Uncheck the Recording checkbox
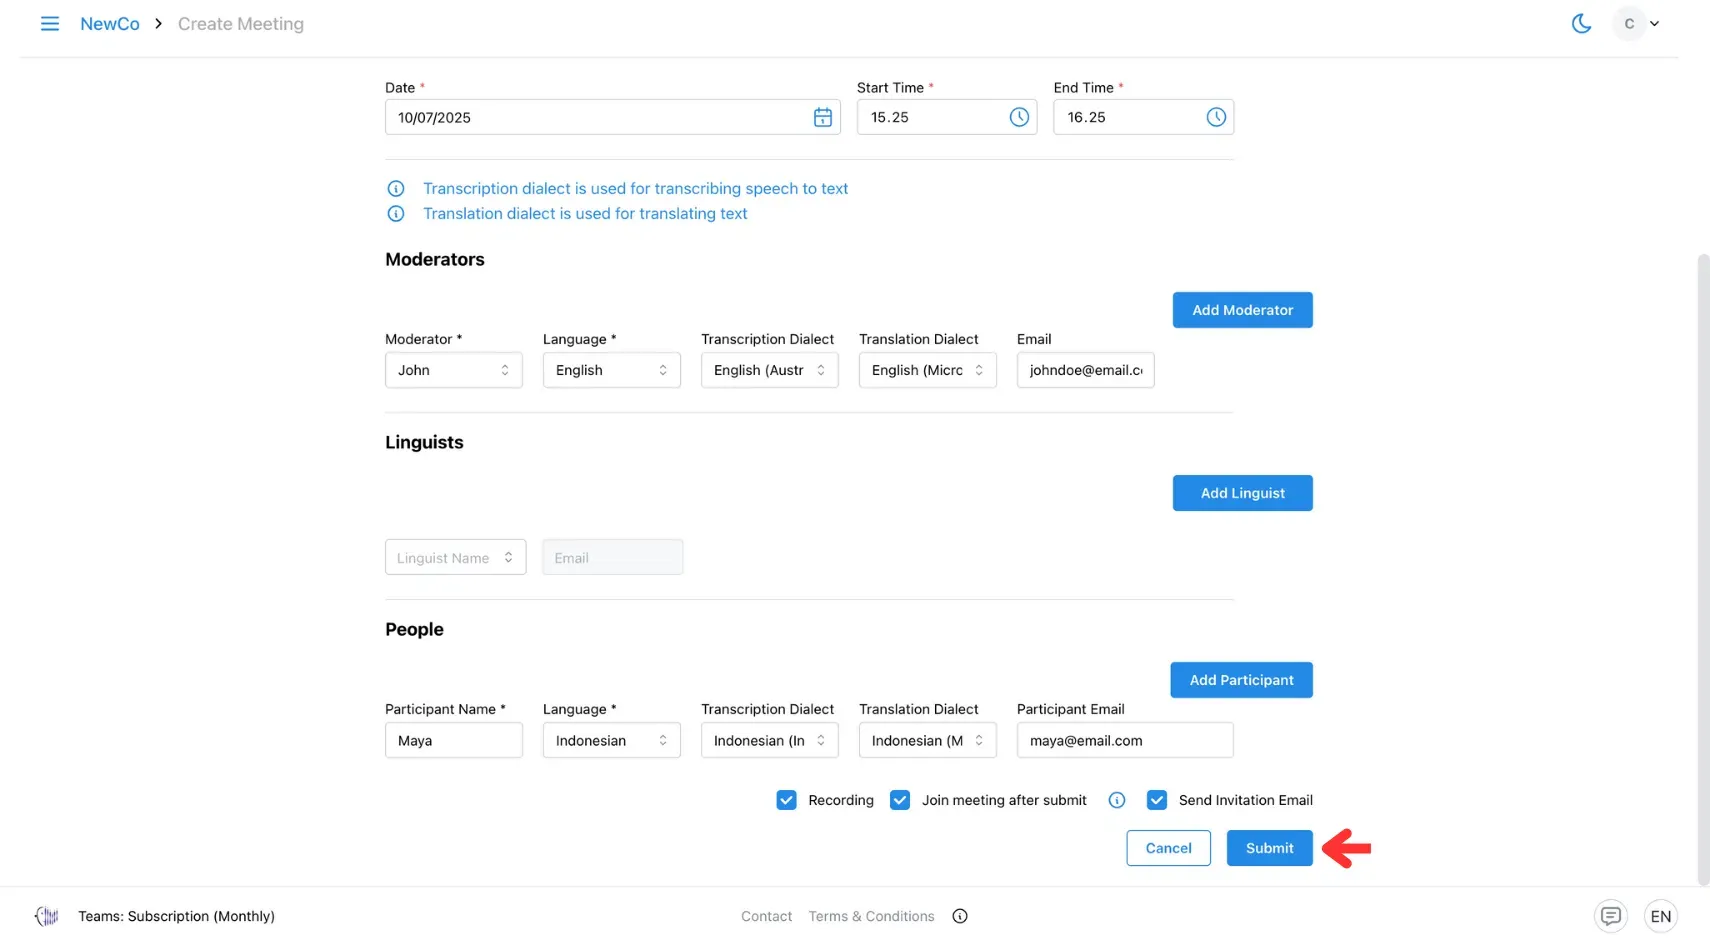1710x945 pixels. point(787,800)
